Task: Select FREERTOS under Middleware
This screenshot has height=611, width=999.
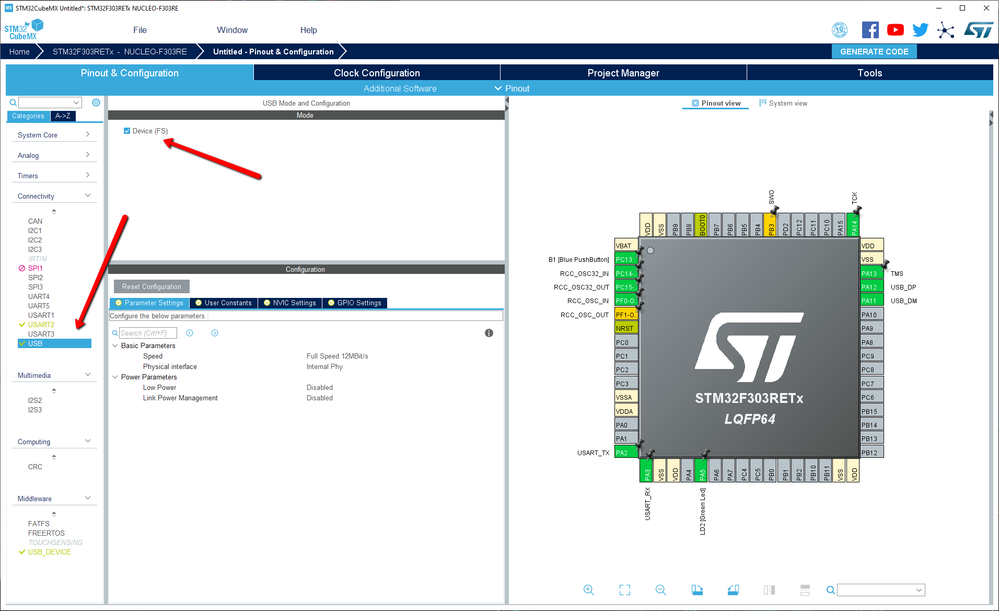Action: tap(46, 533)
